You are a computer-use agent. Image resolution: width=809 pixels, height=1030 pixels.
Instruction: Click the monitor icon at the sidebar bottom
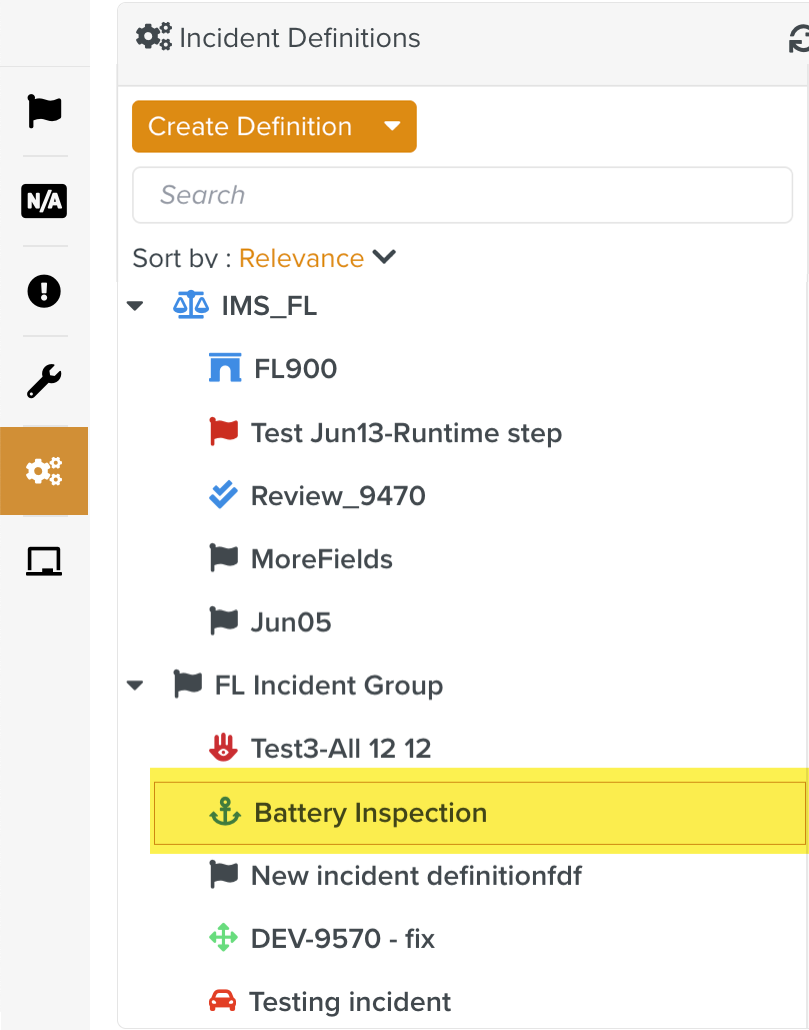coord(44,561)
